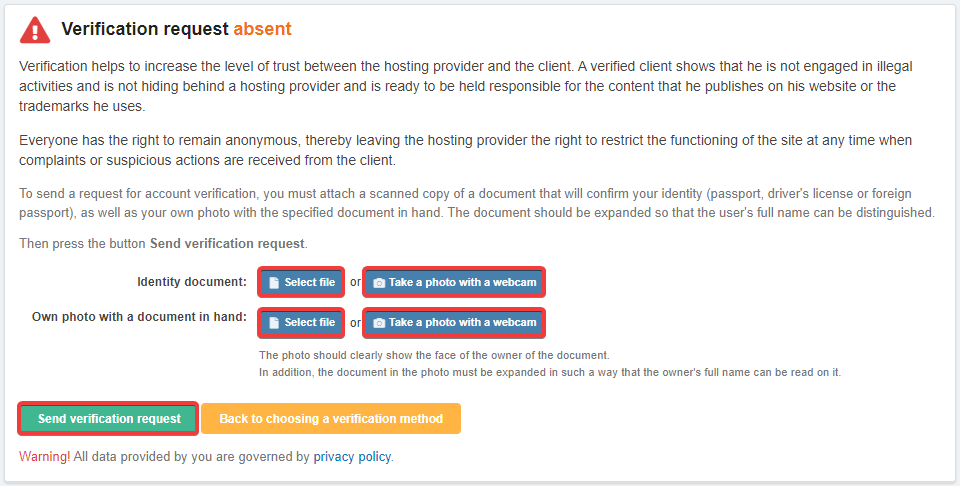
Task: Click the red warning triangle icon
Action: click(35, 30)
